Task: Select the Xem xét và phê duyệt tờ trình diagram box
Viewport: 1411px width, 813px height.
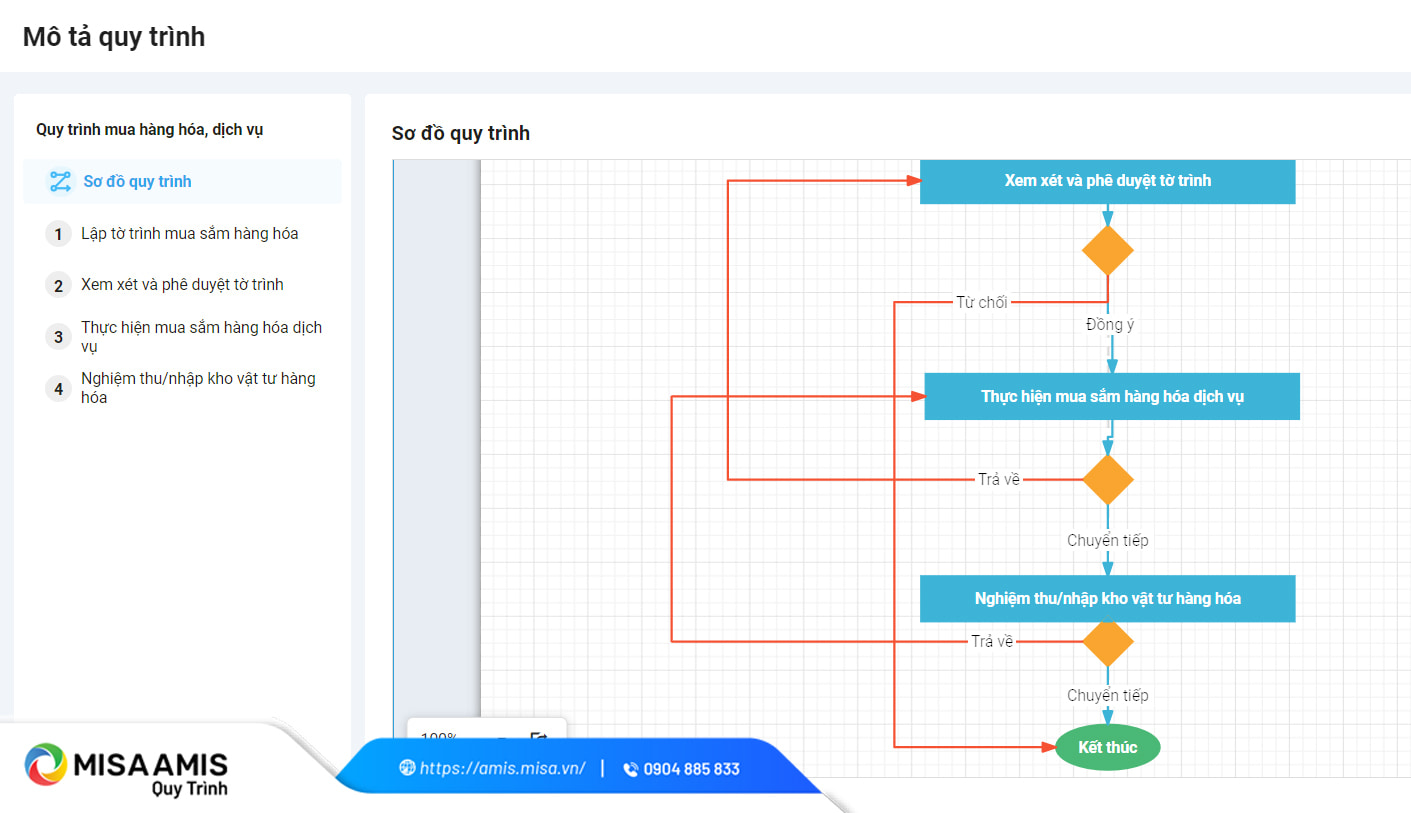Action: pyautogui.click(x=1108, y=181)
